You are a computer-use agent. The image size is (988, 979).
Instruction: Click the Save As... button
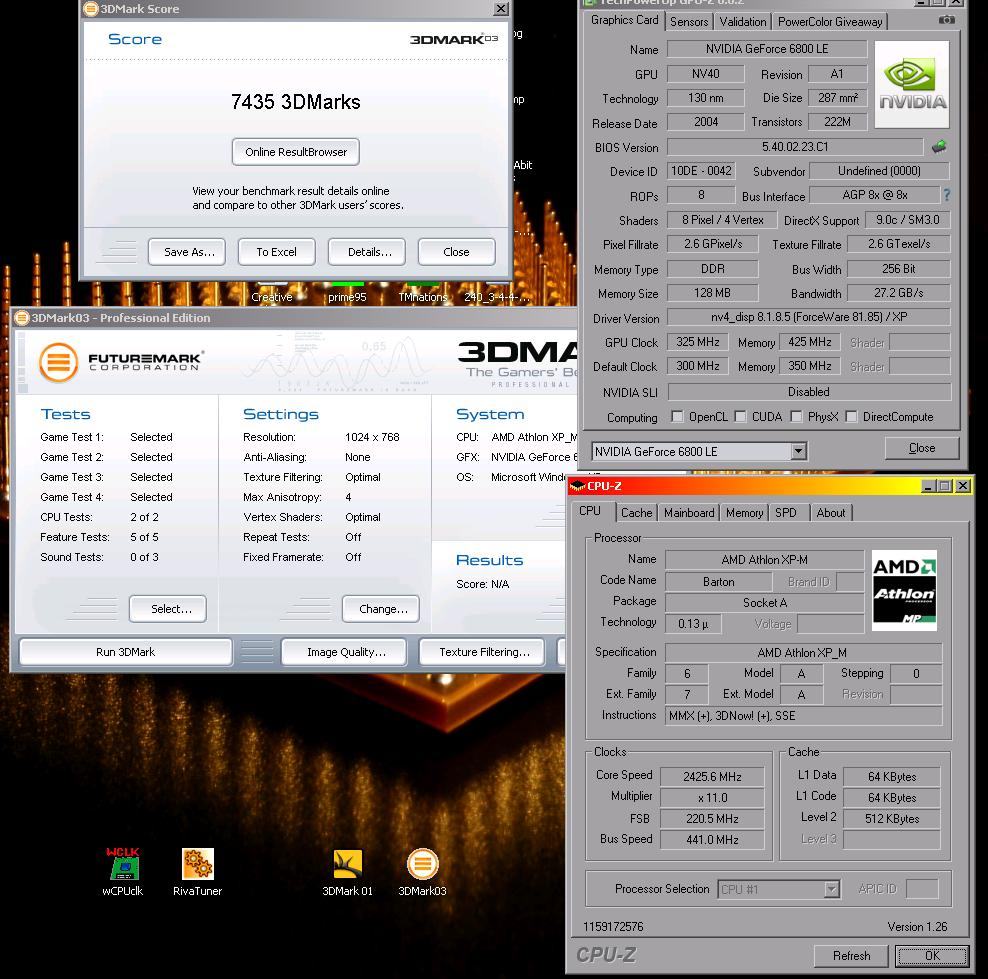pos(187,252)
